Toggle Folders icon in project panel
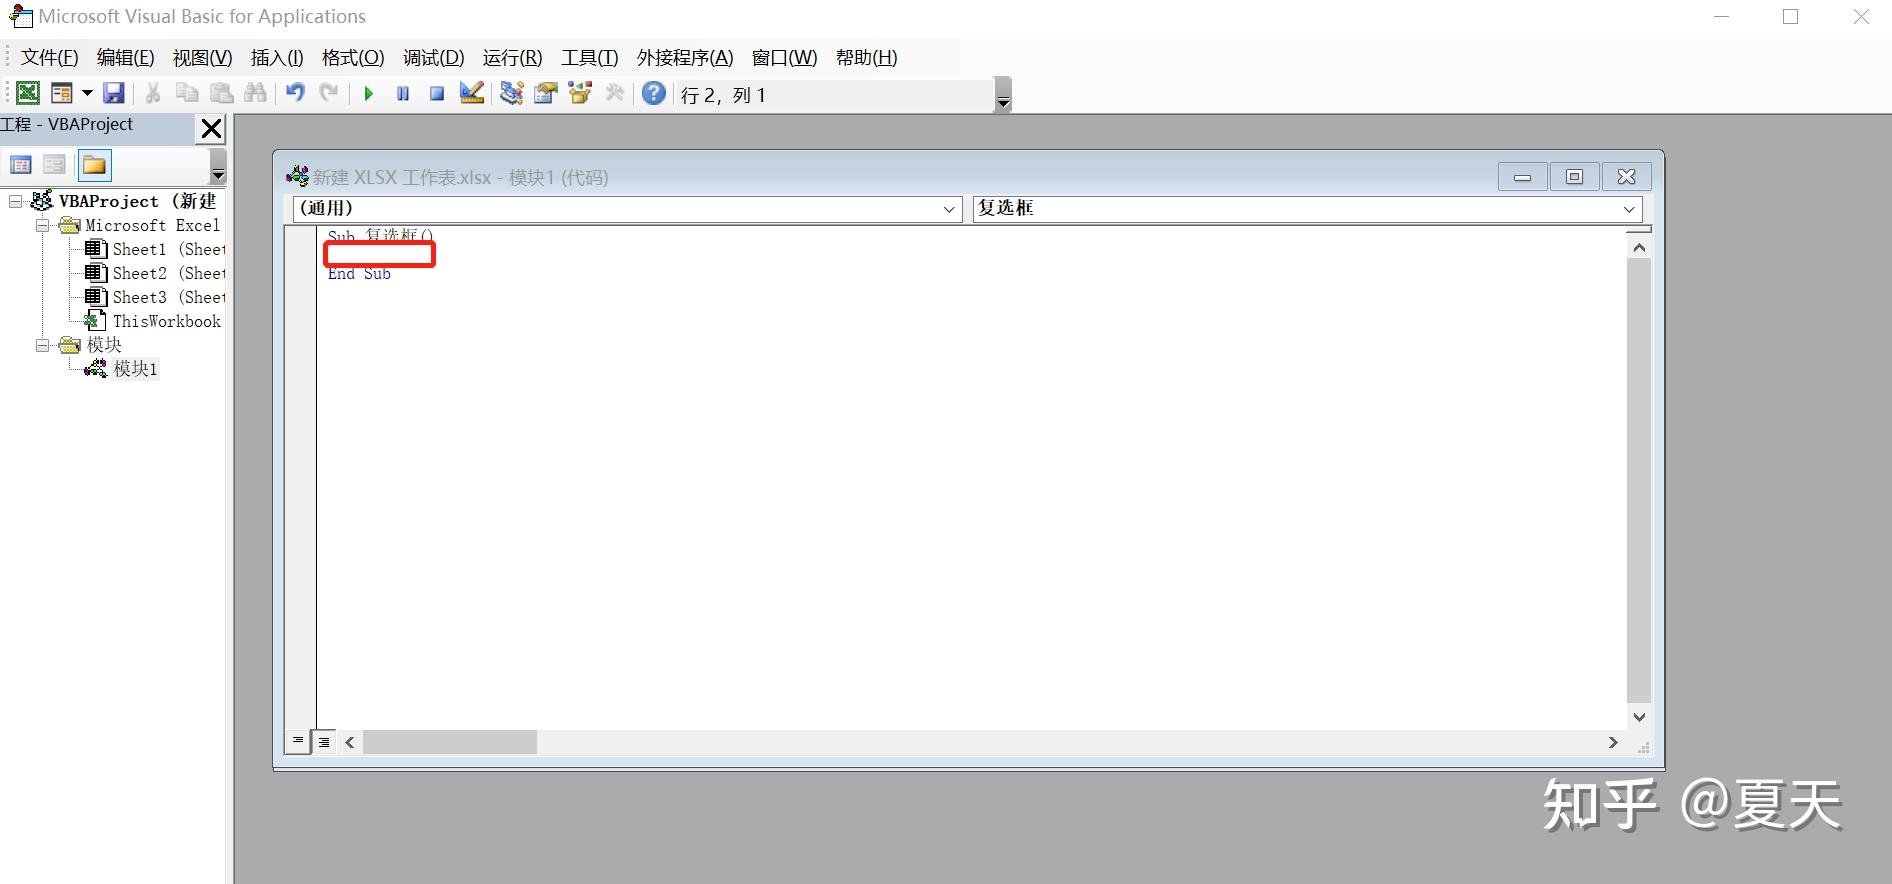The image size is (1892, 884). point(94,165)
